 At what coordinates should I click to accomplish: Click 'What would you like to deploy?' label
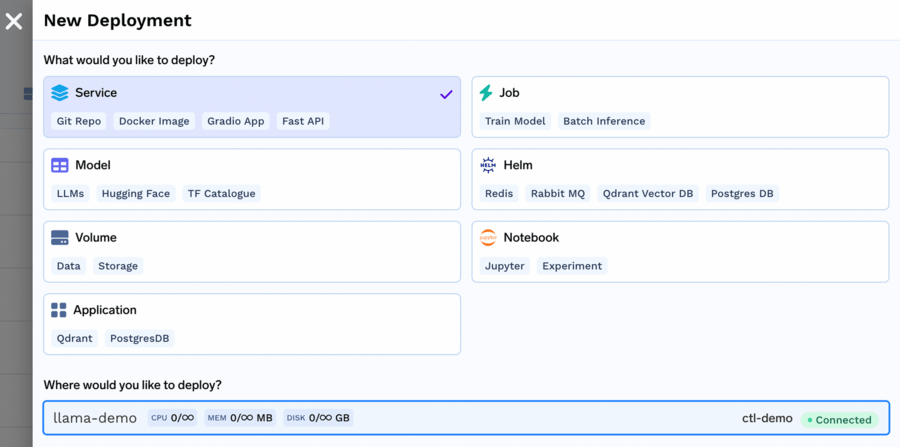(129, 60)
